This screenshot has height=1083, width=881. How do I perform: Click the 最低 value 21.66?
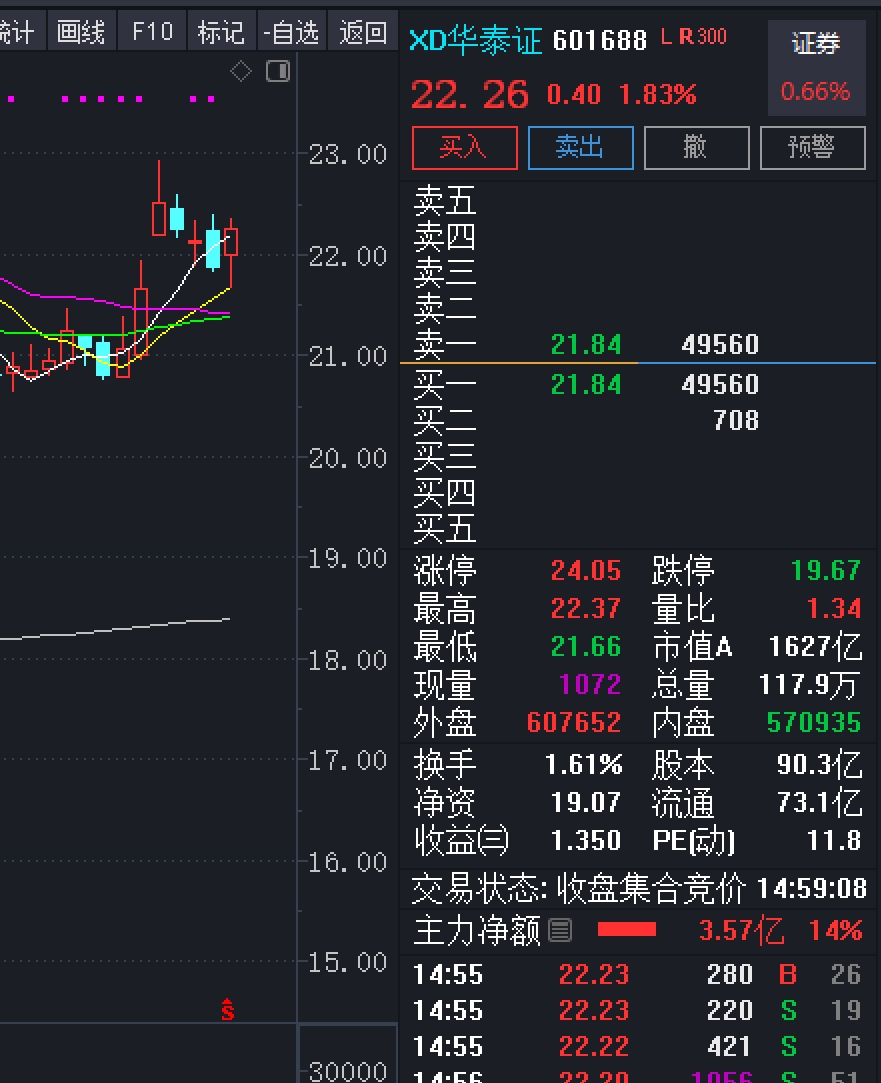(585, 646)
